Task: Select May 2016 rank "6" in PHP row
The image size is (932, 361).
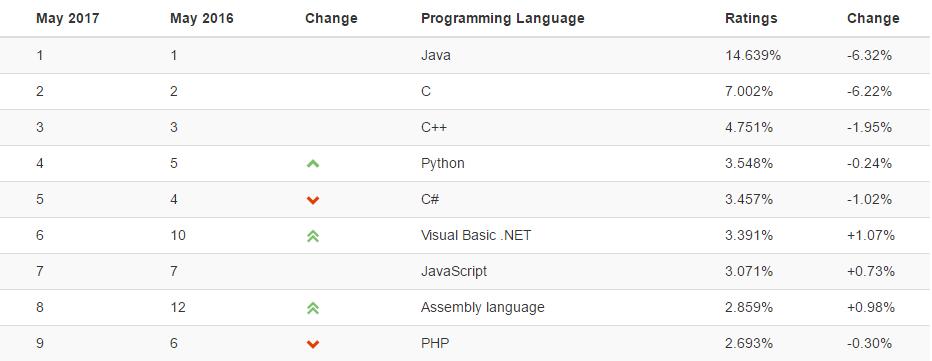Action: 174,343
